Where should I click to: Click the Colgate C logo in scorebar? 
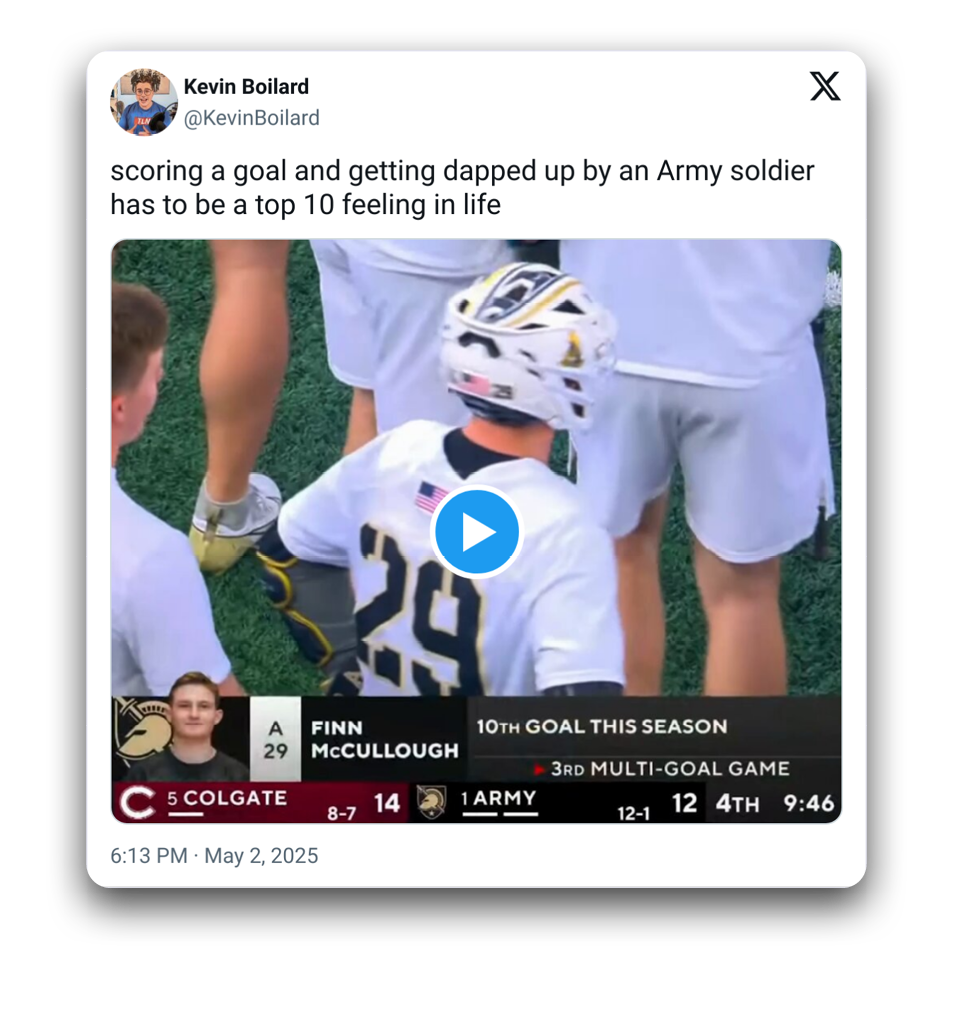[135, 803]
